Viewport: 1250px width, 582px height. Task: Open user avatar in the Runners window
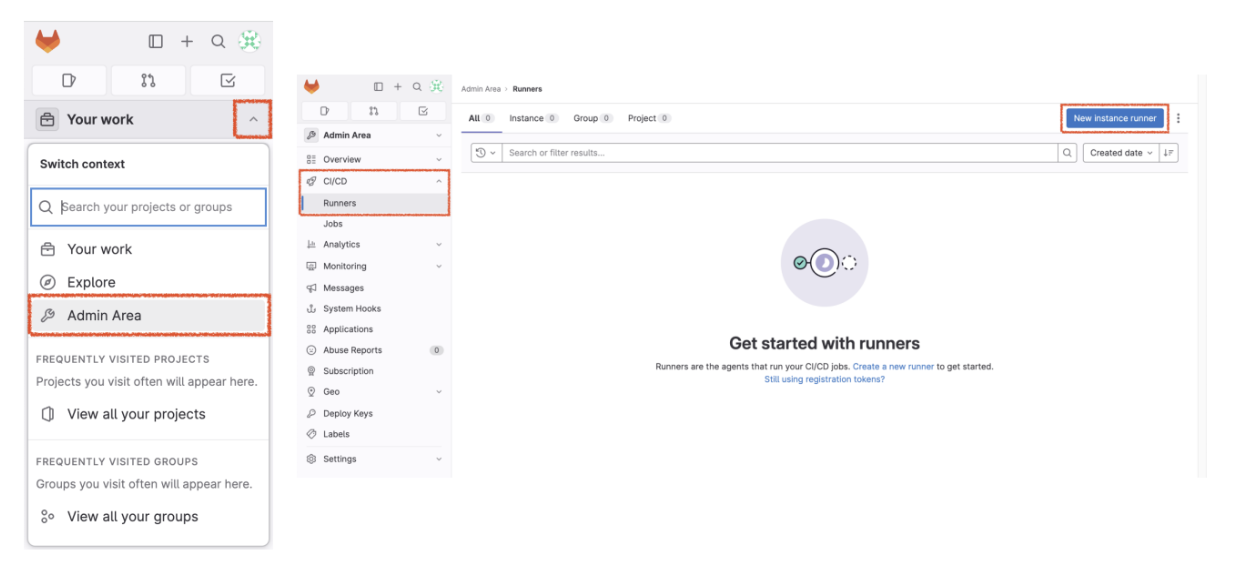[436, 87]
